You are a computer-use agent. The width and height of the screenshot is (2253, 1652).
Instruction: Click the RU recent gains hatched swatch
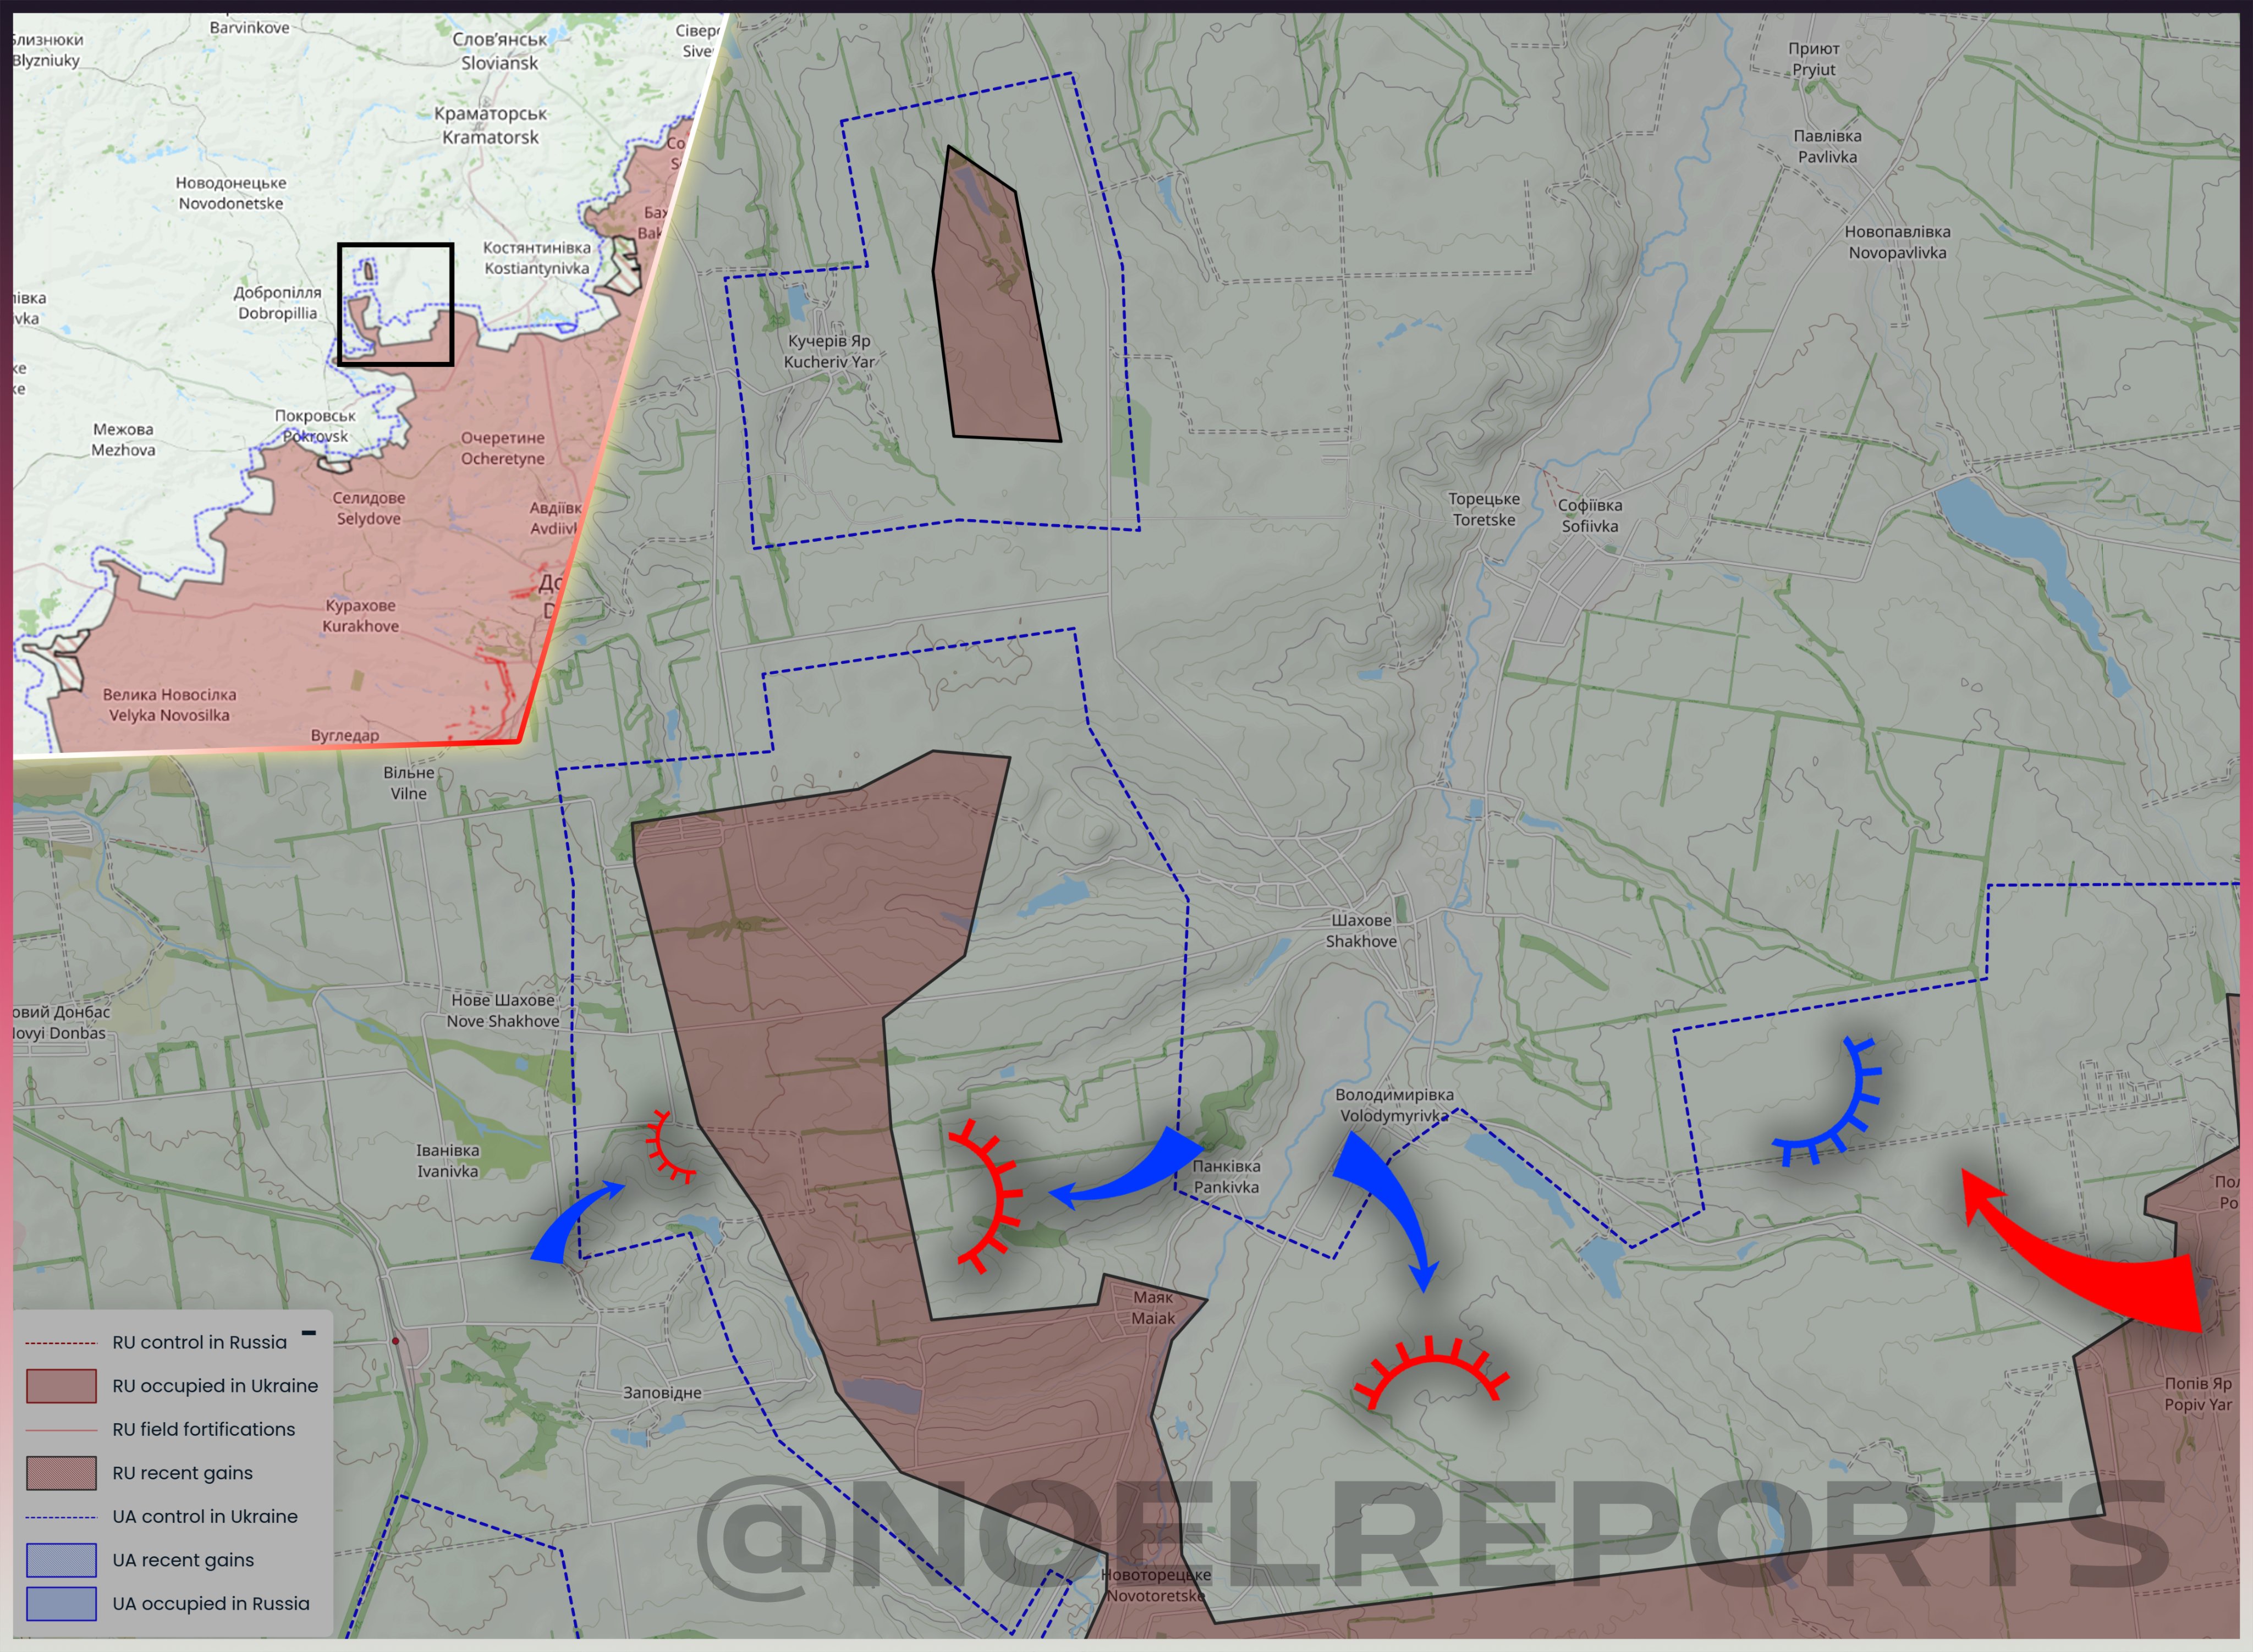point(61,1473)
